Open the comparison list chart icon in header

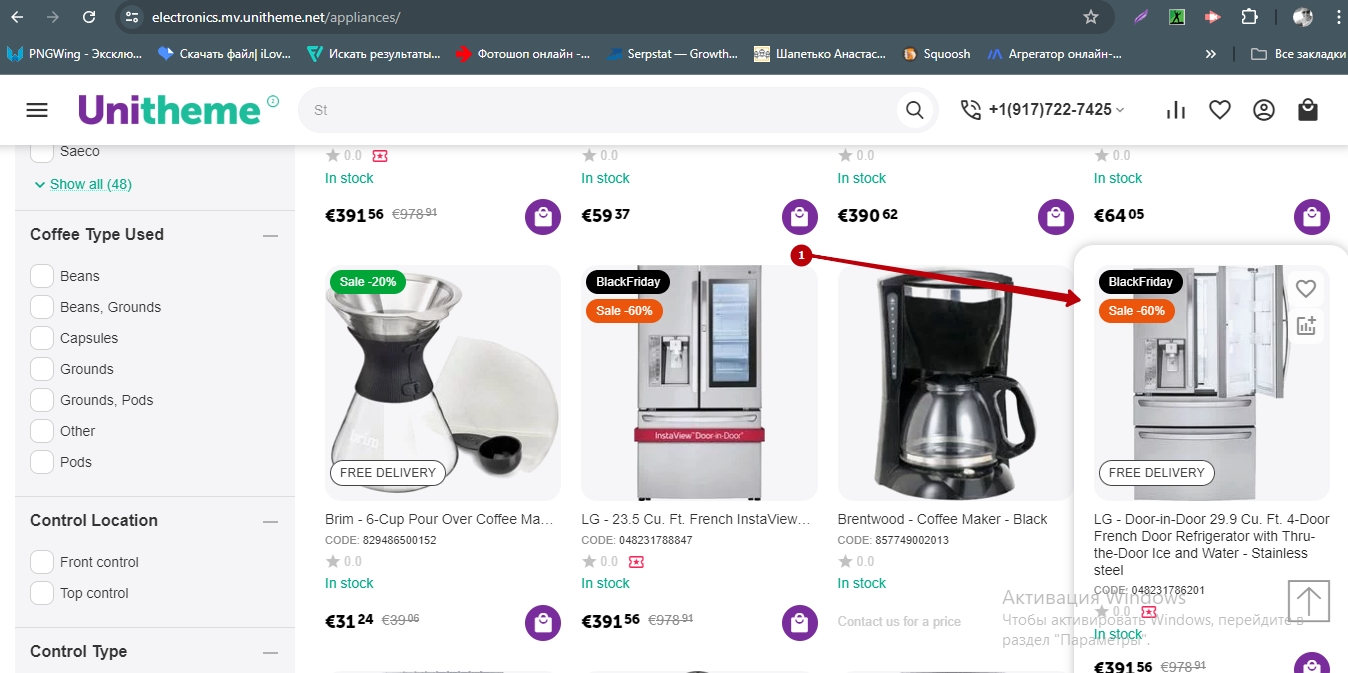coord(1176,110)
